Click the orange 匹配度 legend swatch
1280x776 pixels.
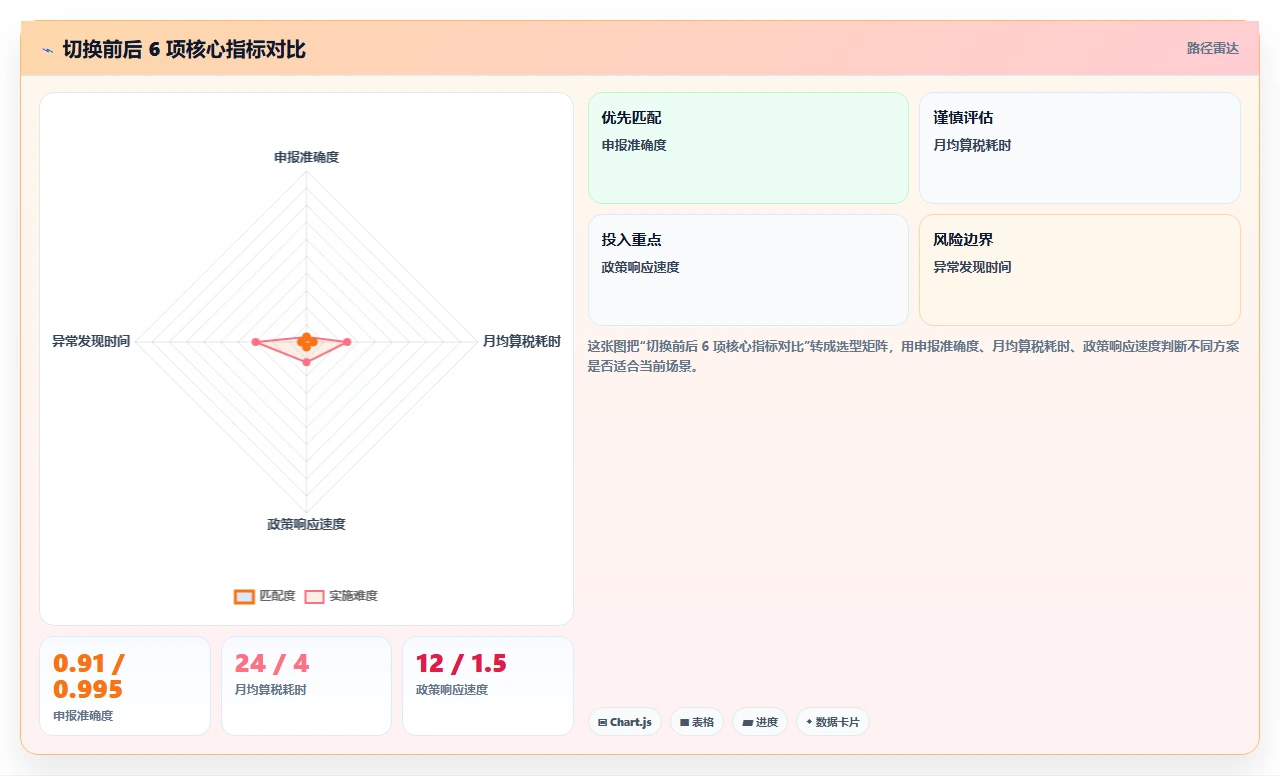point(244,596)
